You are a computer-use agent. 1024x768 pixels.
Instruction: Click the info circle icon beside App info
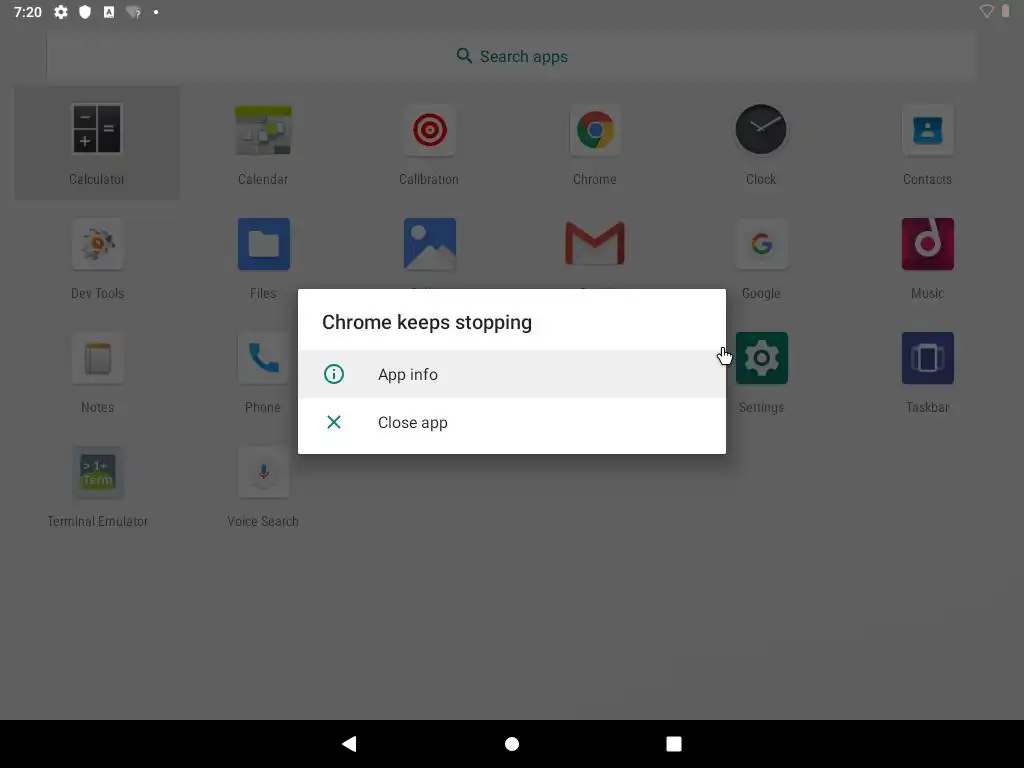click(334, 374)
